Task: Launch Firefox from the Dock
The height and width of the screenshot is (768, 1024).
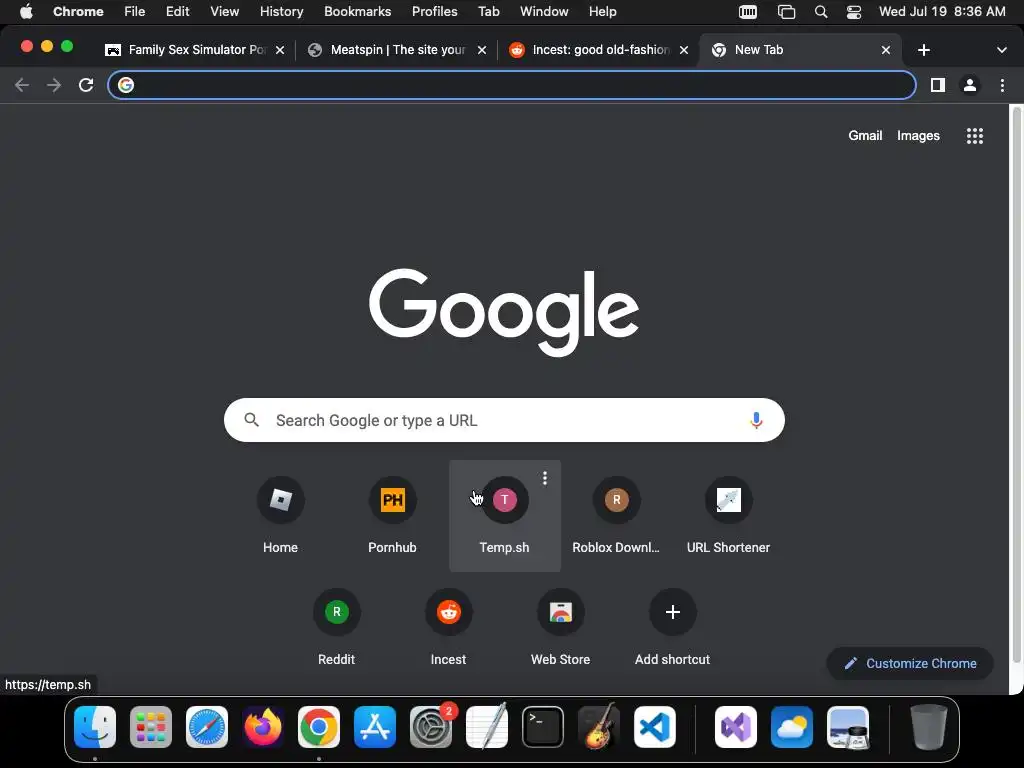Action: (x=263, y=727)
